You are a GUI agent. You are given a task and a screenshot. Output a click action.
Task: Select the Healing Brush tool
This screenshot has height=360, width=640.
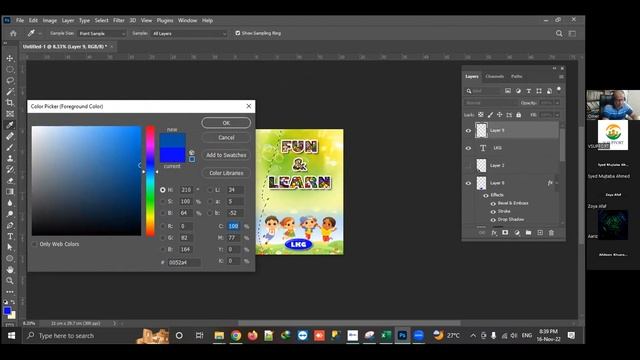pyautogui.click(x=10, y=136)
